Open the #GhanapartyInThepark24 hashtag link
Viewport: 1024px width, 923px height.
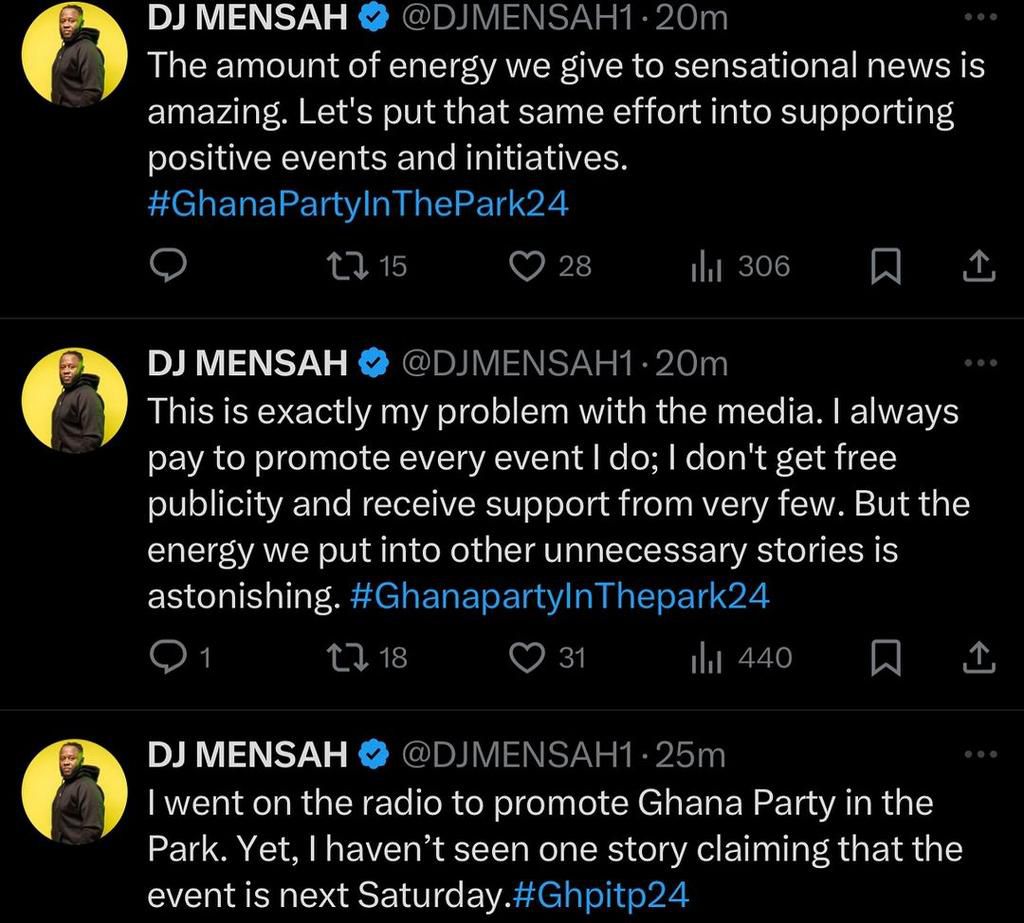pyautogui.click(x=560, y=596)
